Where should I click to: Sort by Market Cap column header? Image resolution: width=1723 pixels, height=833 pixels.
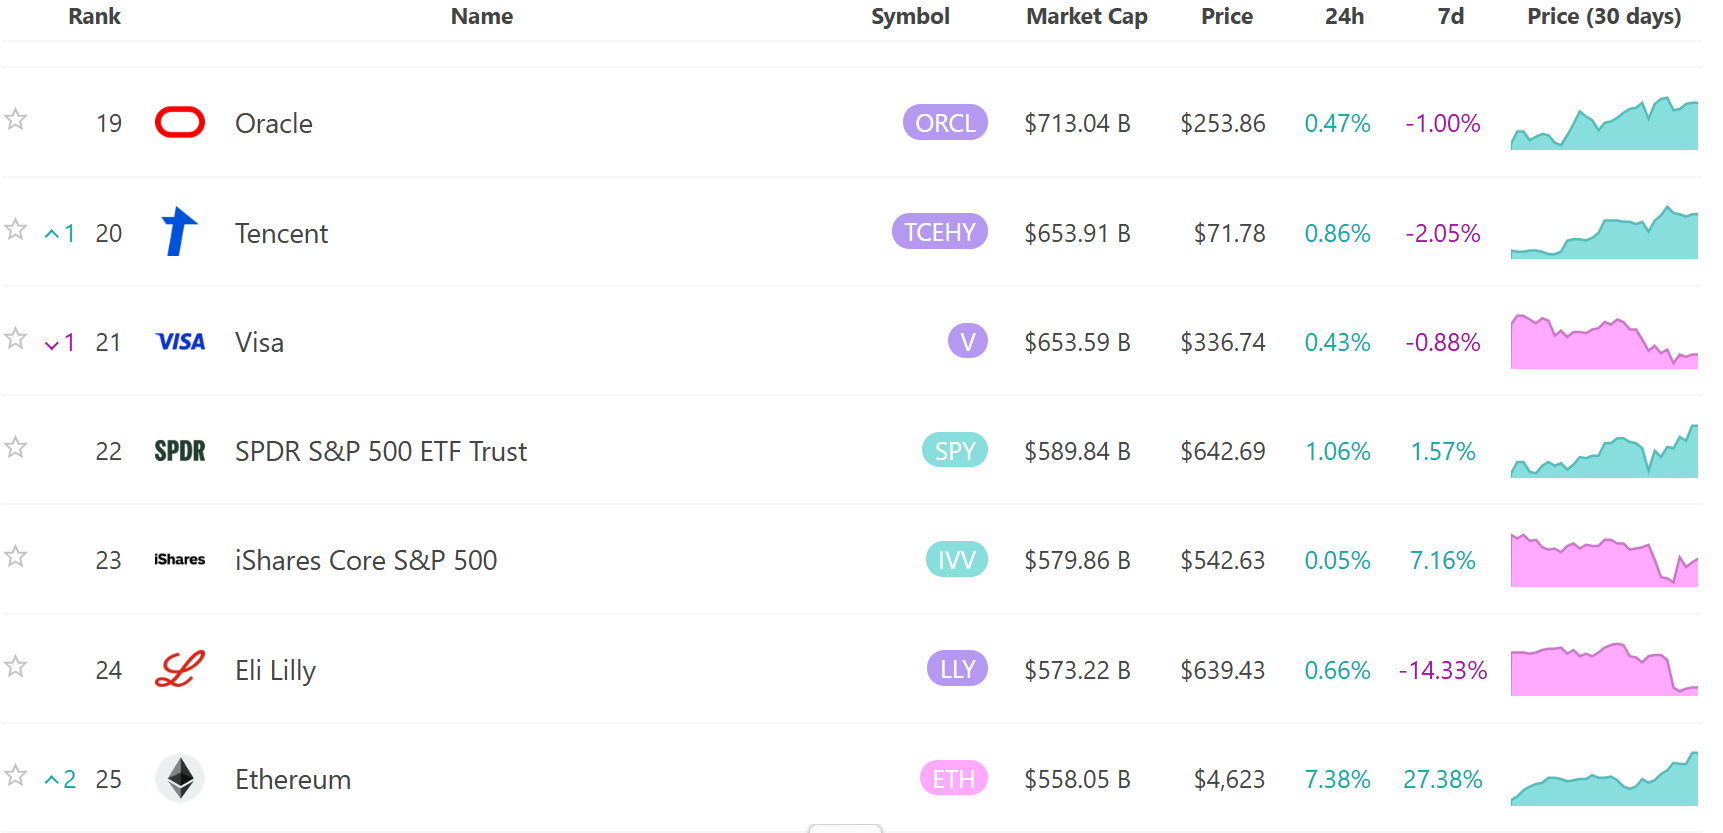coord(1087,16)
